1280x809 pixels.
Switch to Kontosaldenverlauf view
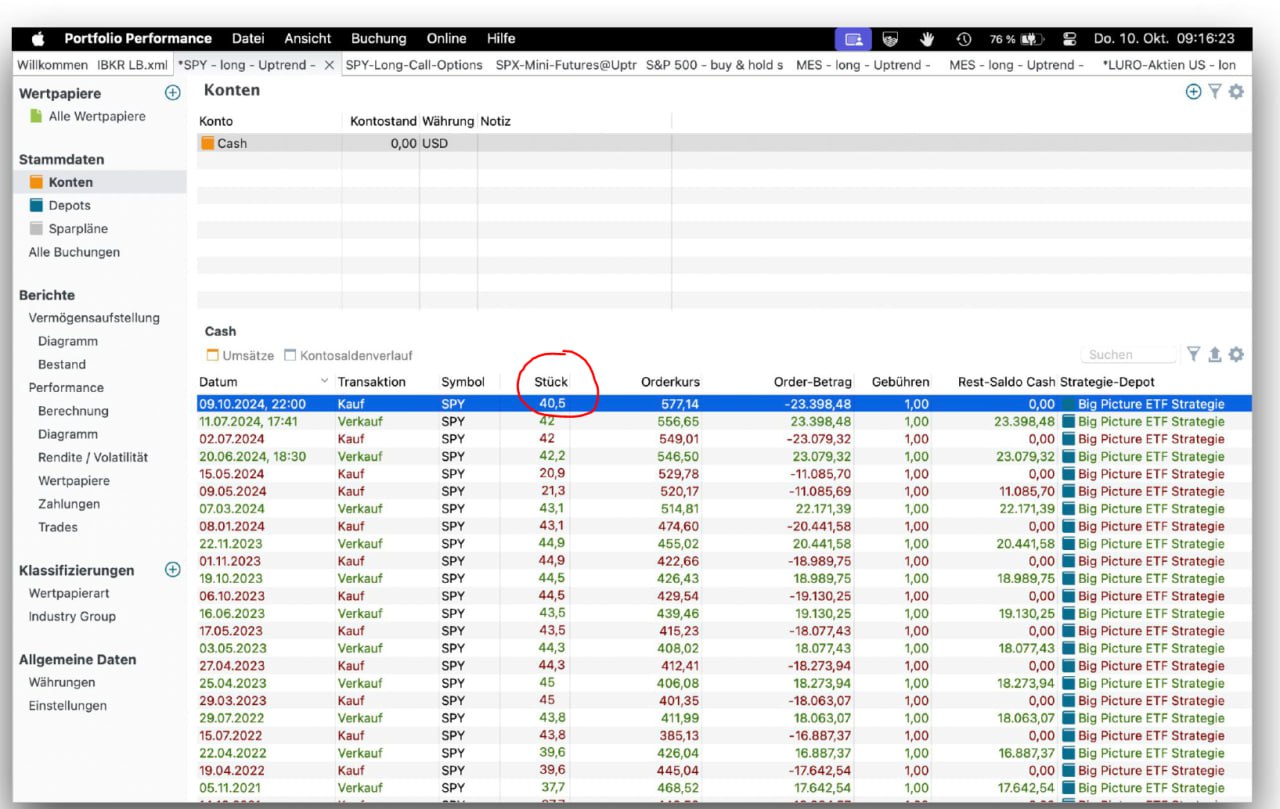coord(347,355)
